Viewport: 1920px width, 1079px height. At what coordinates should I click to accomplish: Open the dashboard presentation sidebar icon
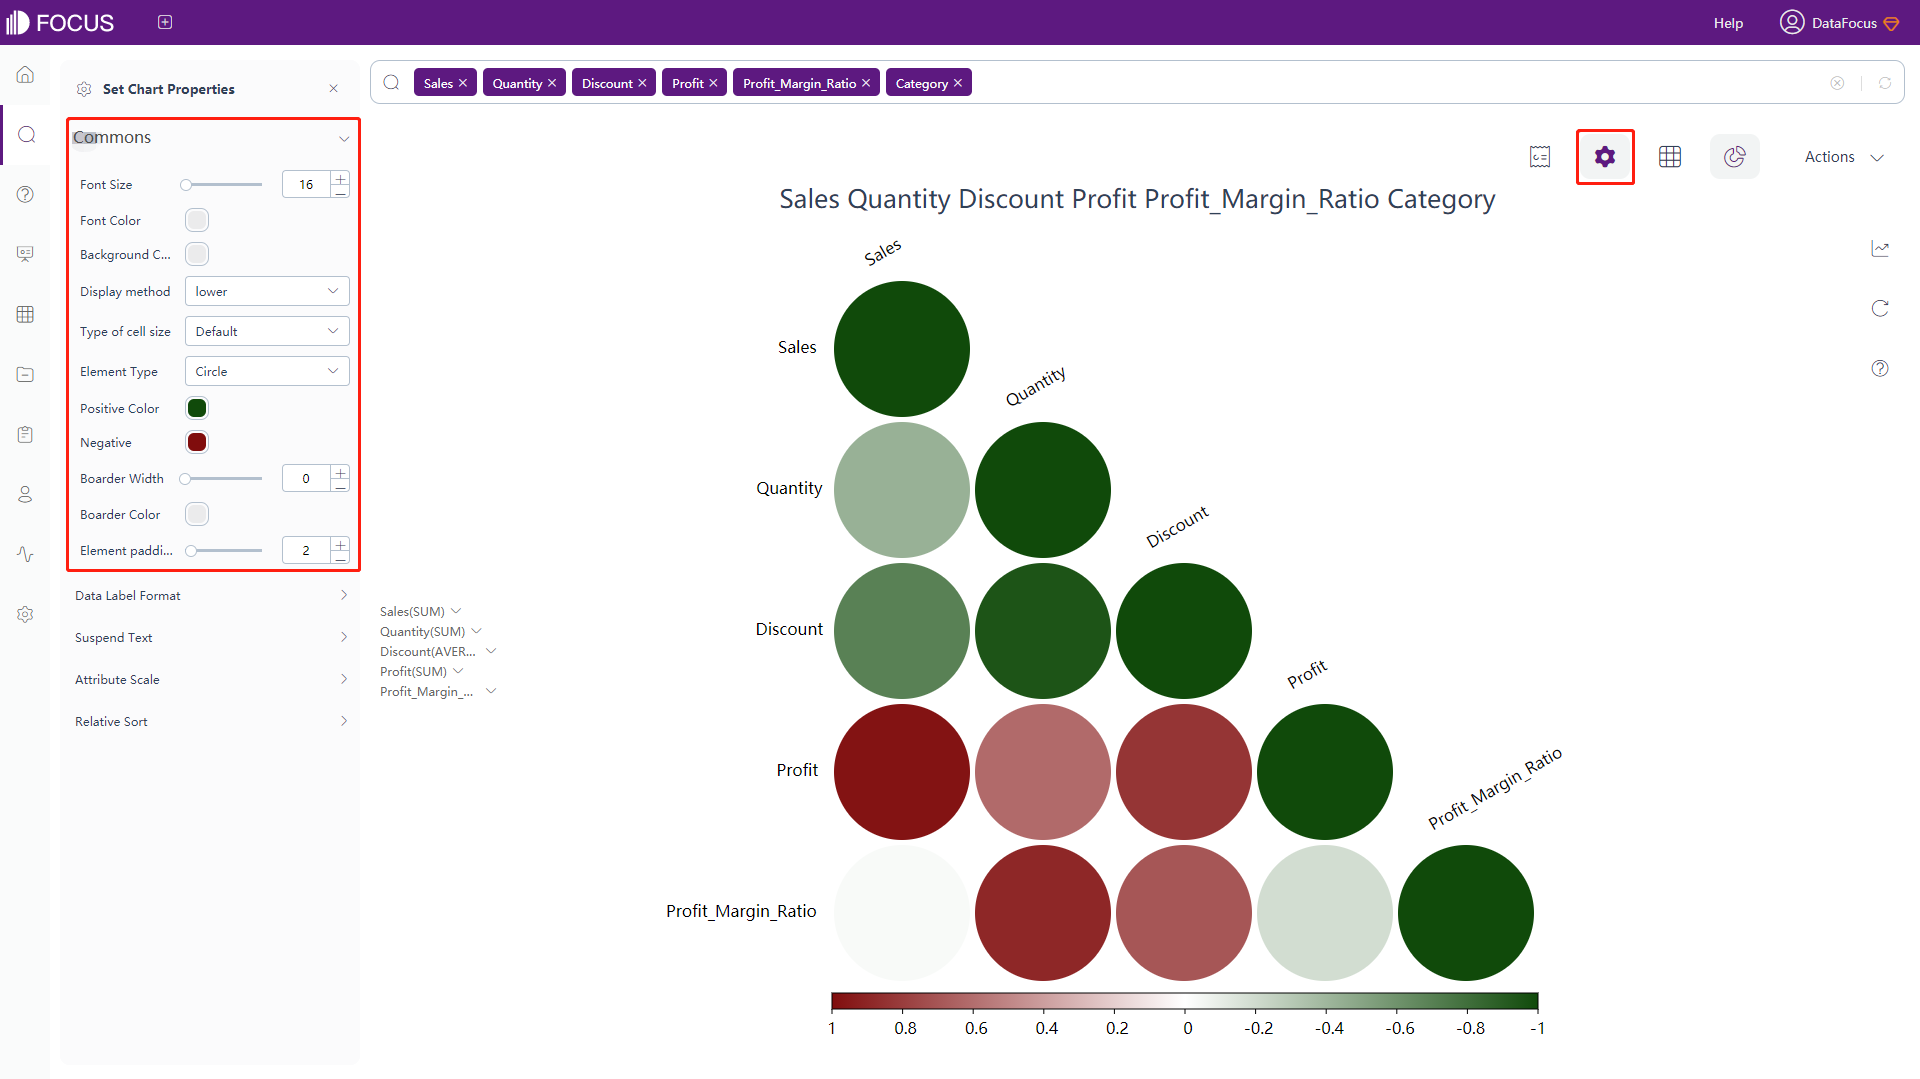point(26,254)
